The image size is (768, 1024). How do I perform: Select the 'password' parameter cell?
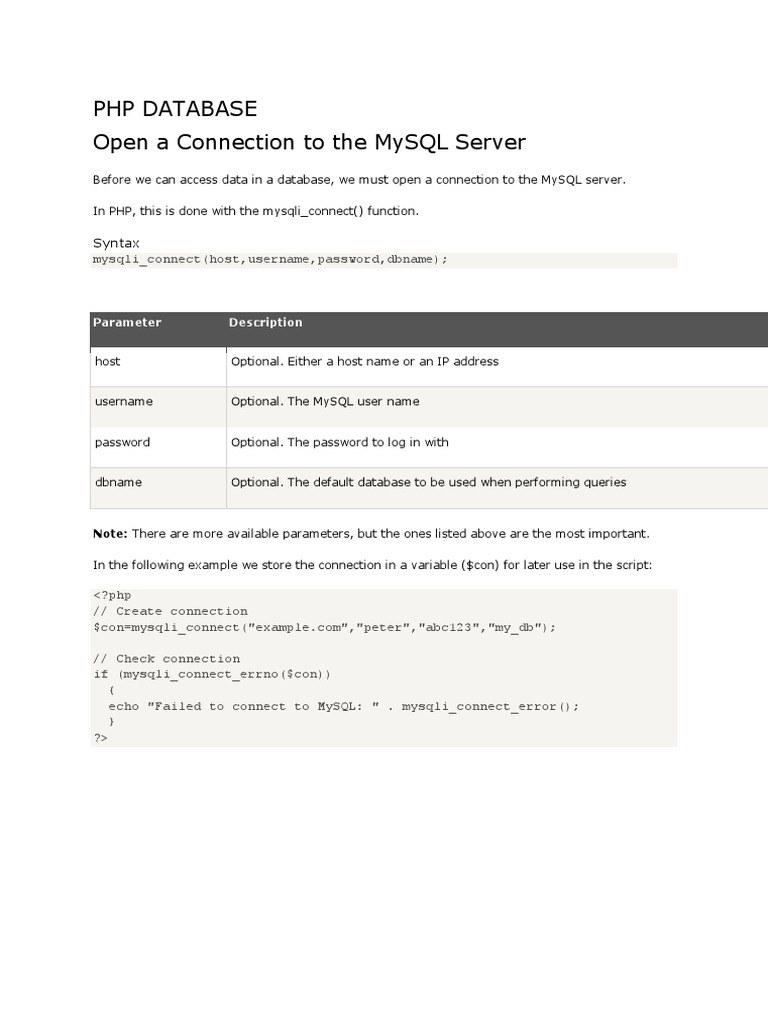point(122,442)
